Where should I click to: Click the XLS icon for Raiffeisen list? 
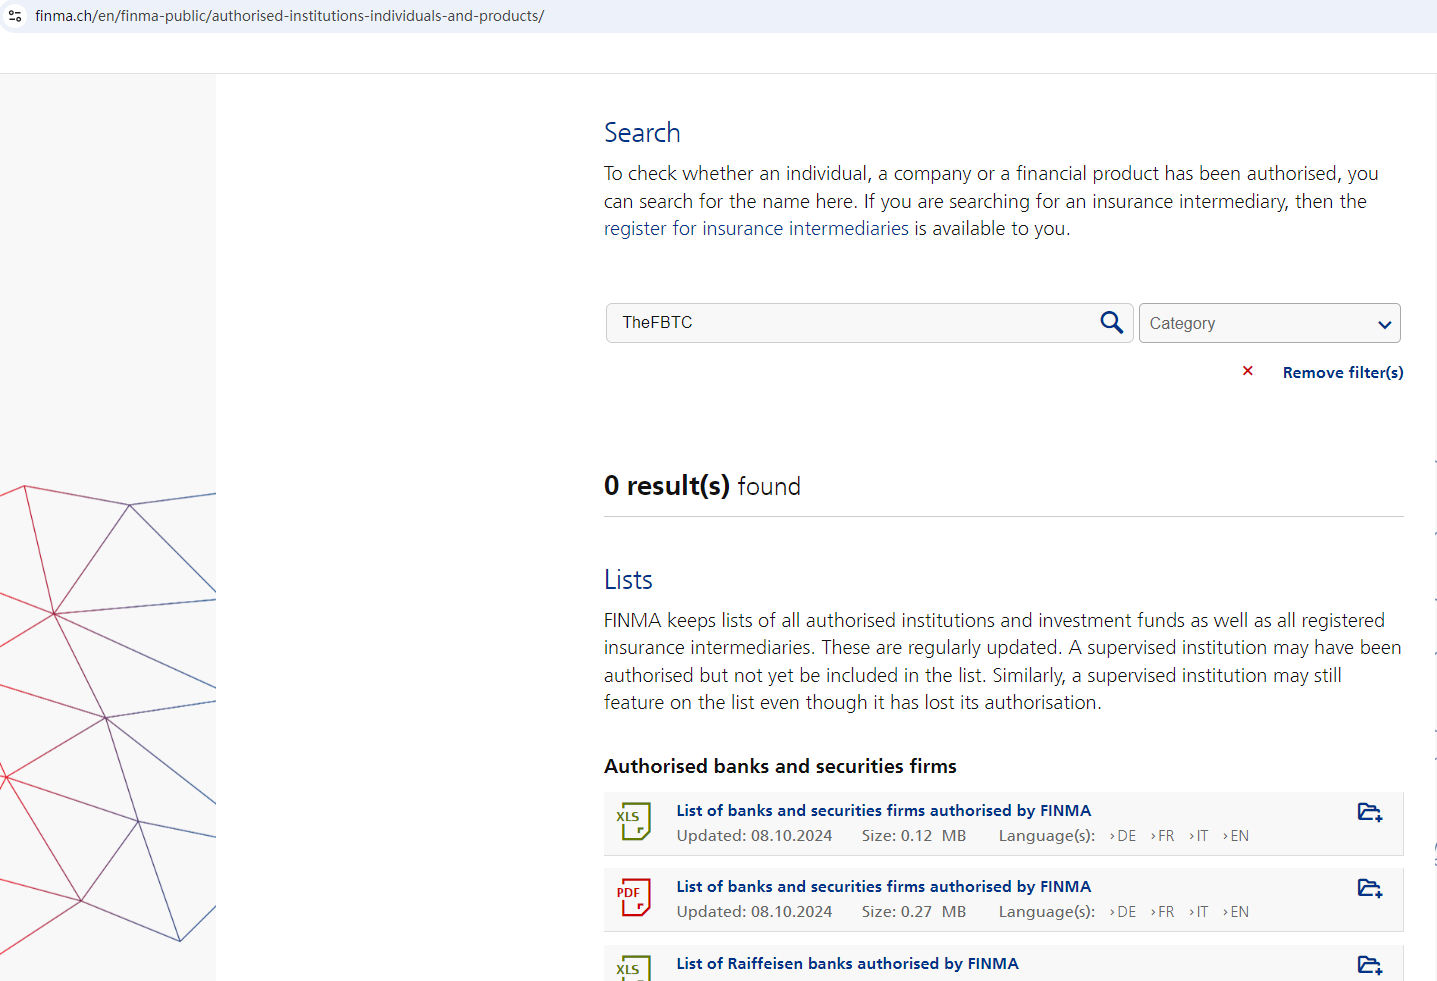point(634,968)
